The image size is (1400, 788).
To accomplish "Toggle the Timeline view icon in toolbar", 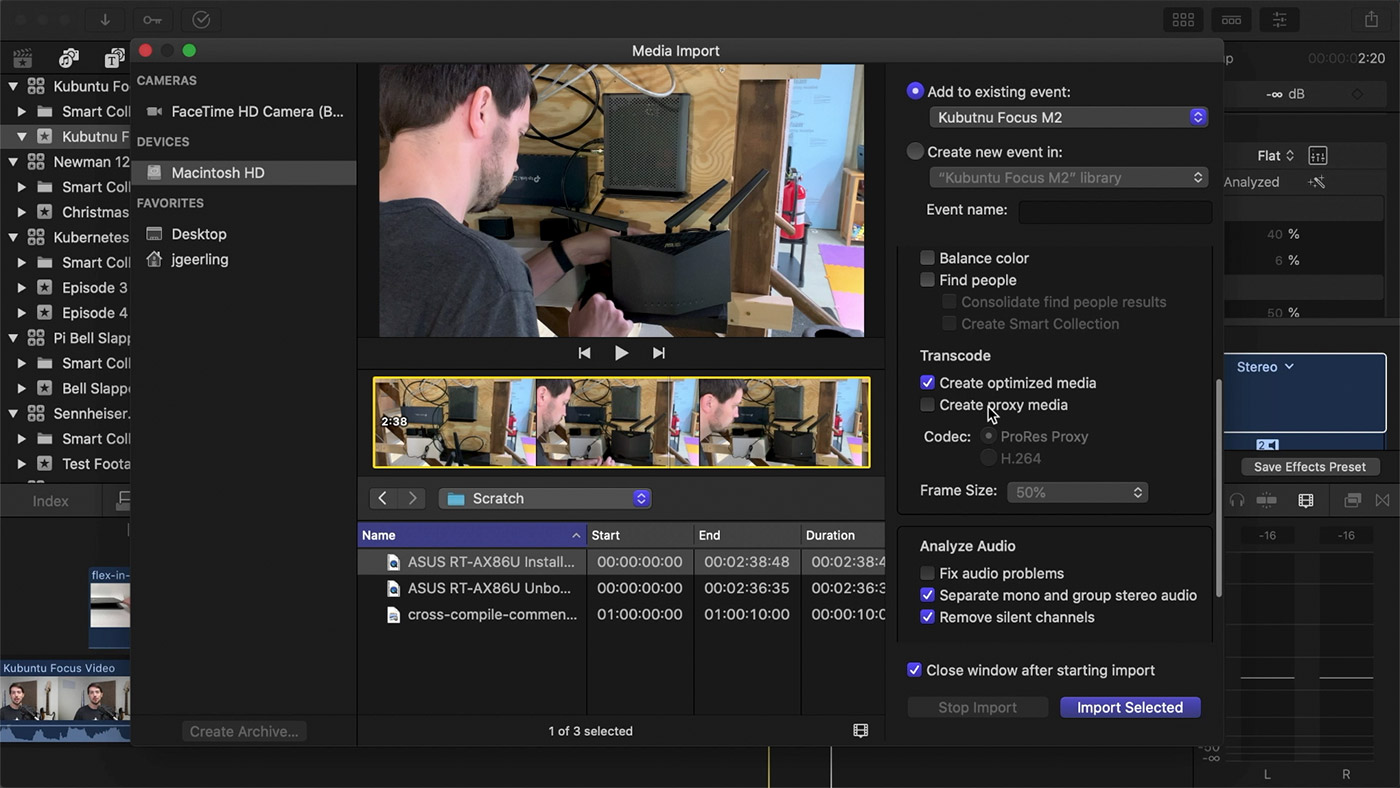I will pyautogui.click(x=1231, y=19).
